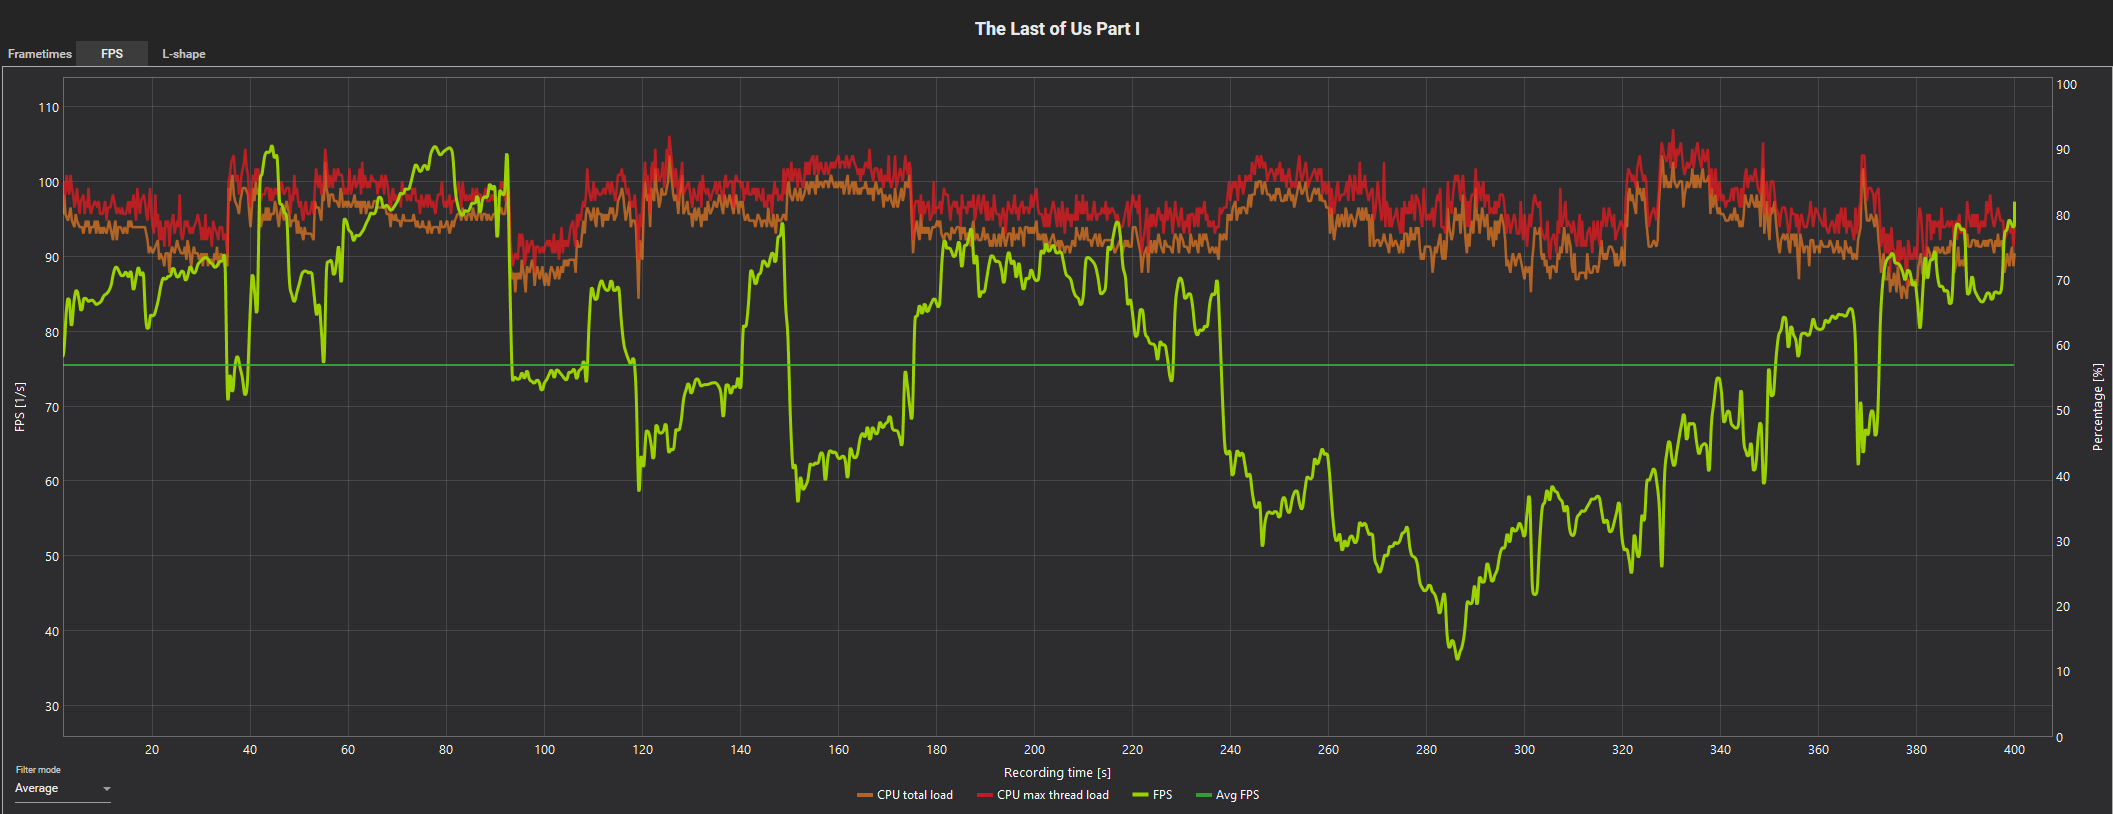Toggle the FPS series in the legend
The height and width of the screenshot is (814, 2113).
click(1152, 795)
